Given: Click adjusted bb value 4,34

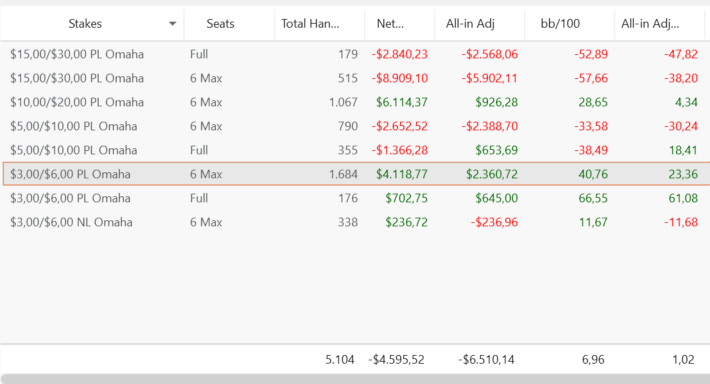Looking at the screenshot, I should (686, 102).
